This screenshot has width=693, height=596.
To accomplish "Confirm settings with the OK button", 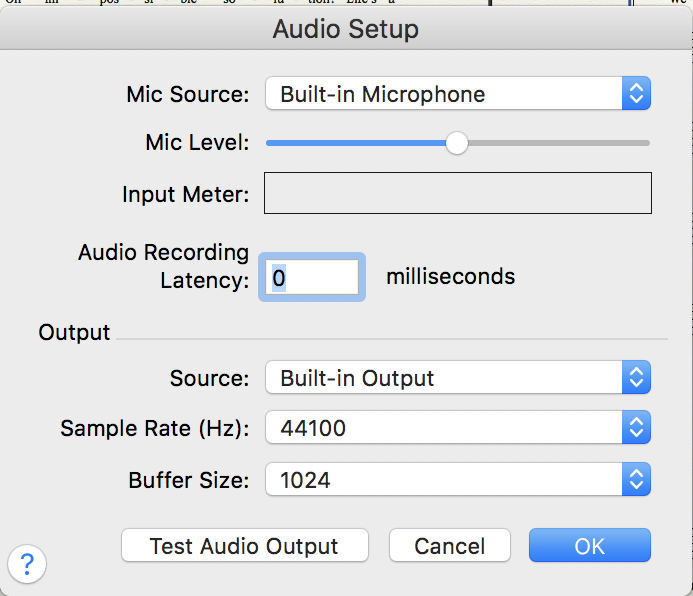I will click(590, 546).
